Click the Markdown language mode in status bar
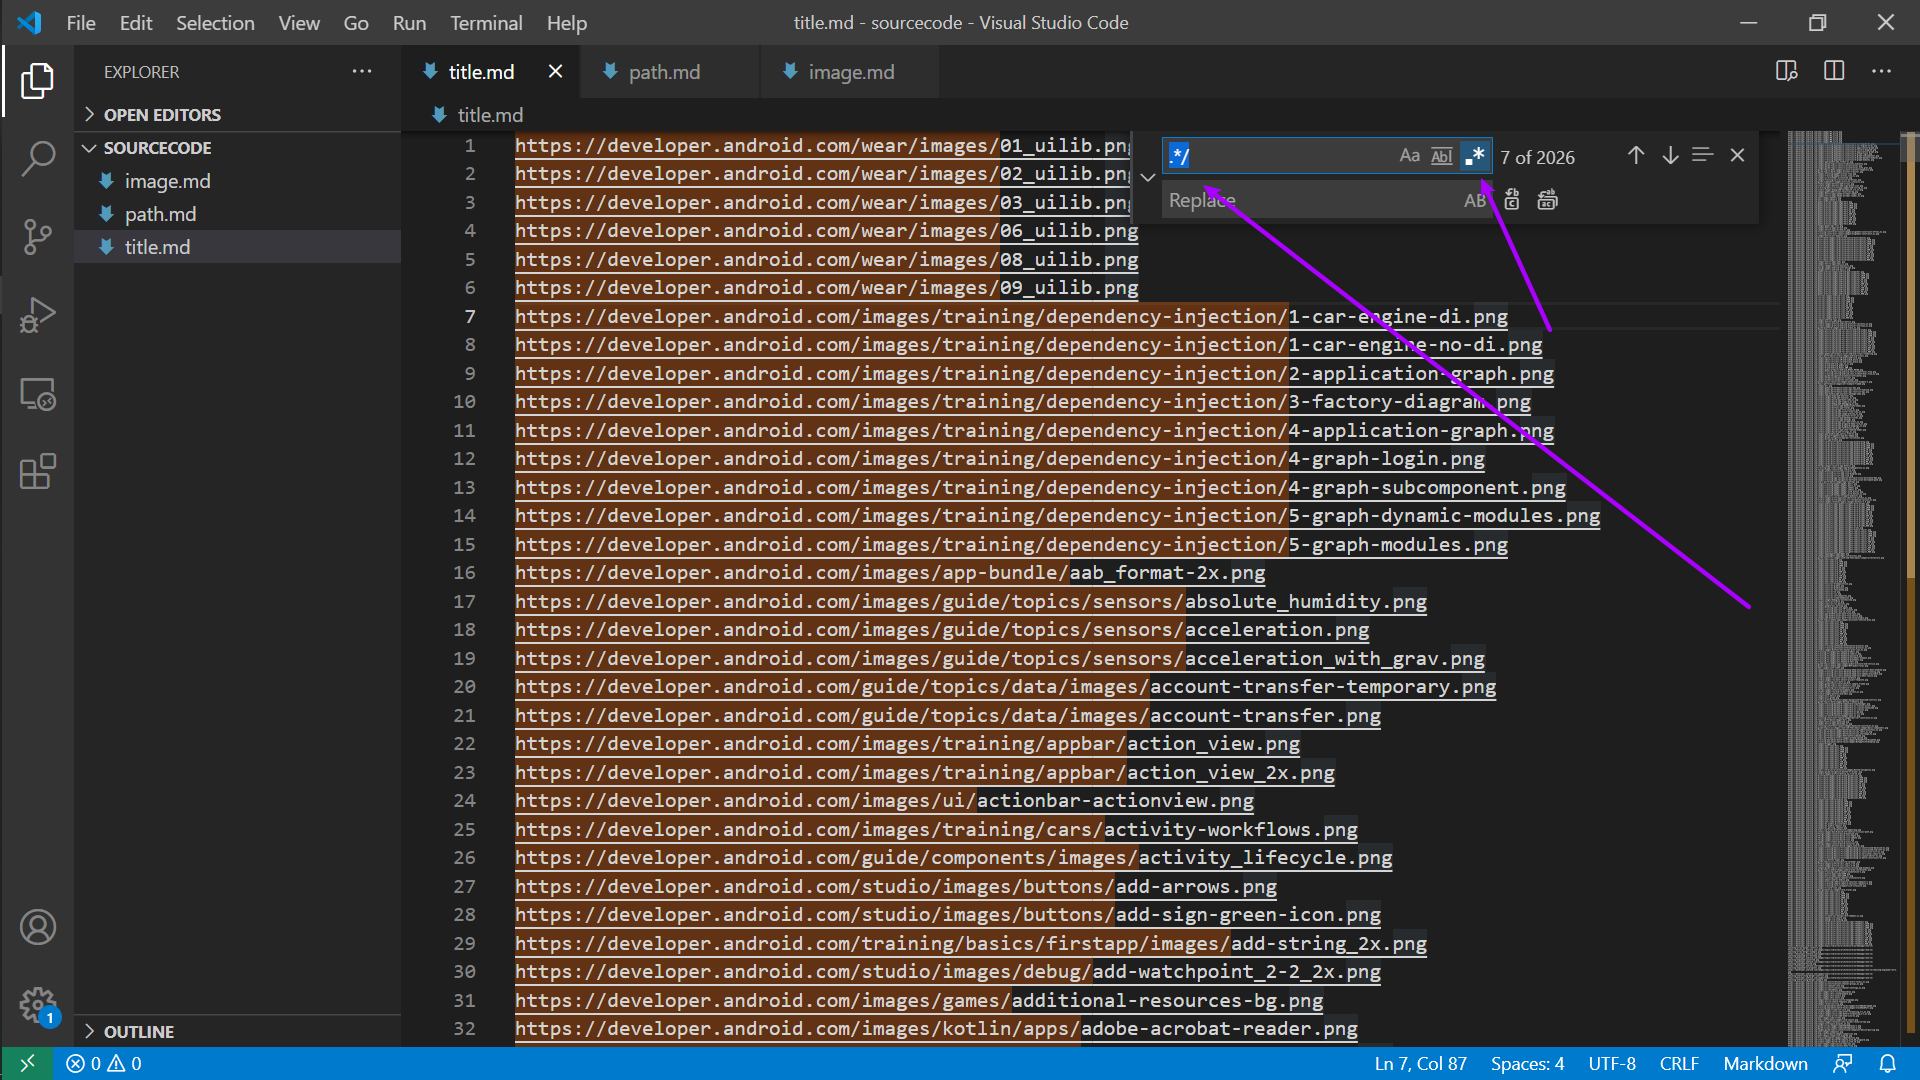 1765,1063
